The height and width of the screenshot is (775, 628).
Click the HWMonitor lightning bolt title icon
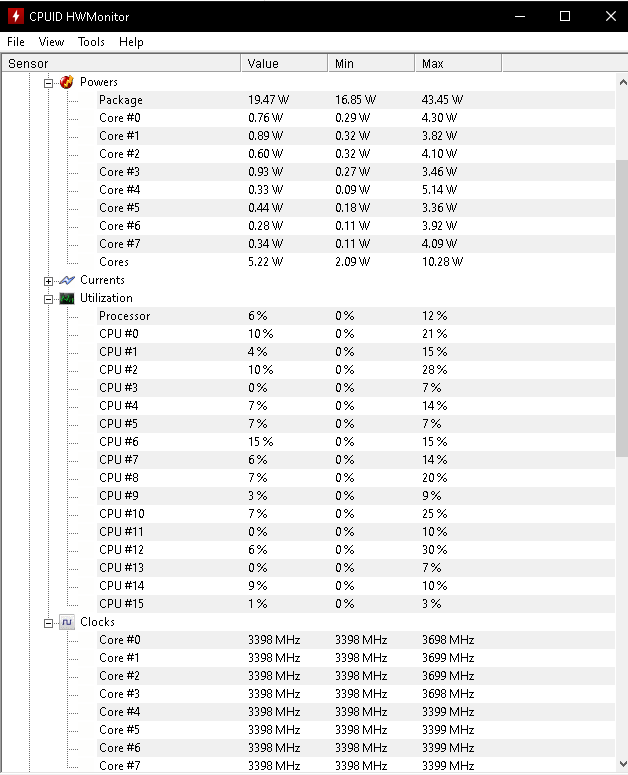15,16
